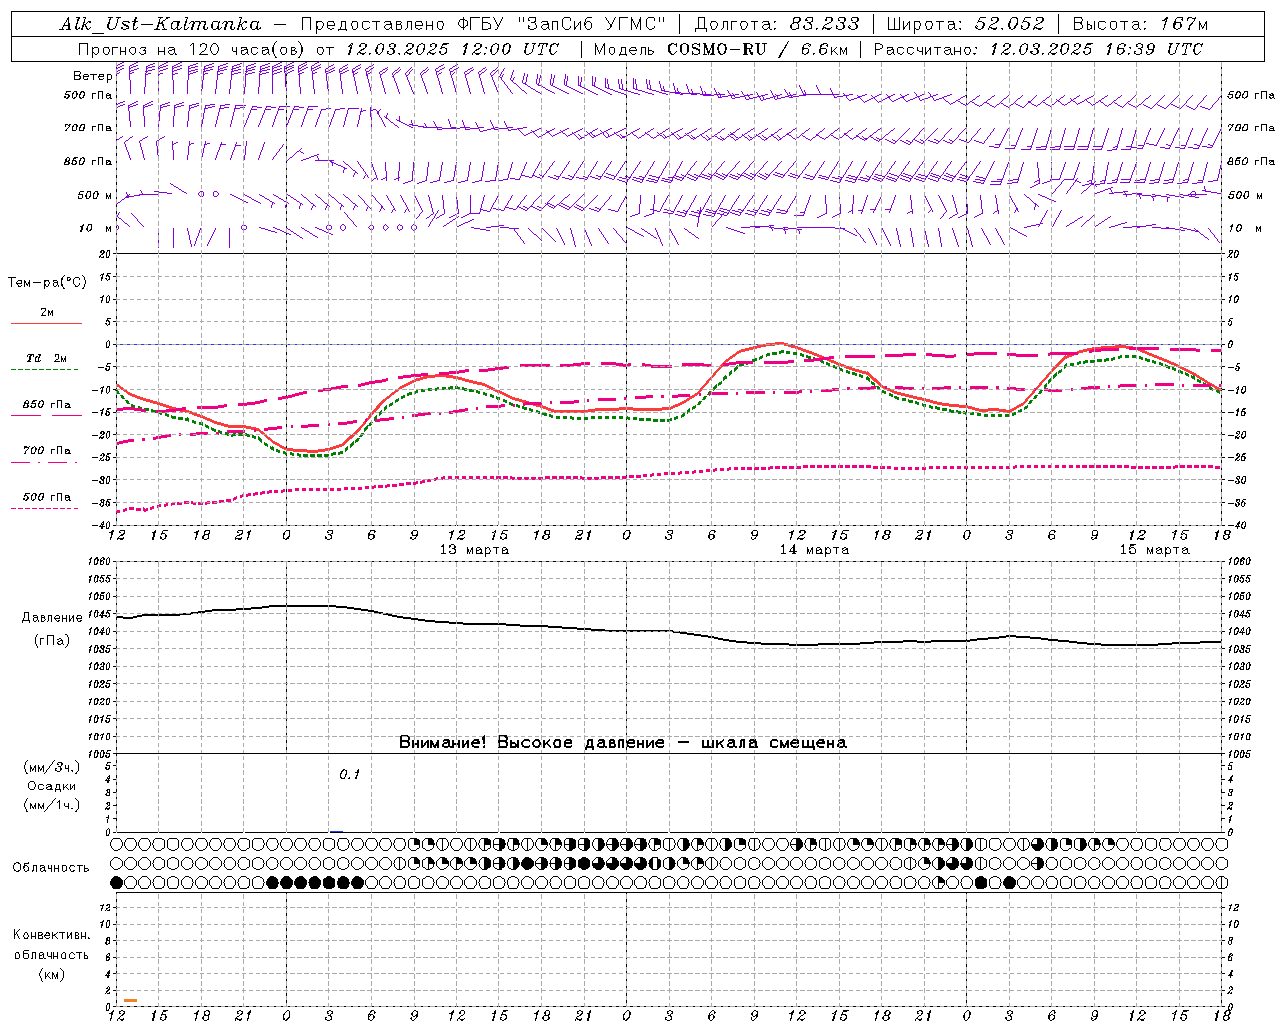Image resolution: width=1280 pixels, height=1024 pixels.
Task: Click the Прогноз на 120 часа(ов) text
Action: pyautogui.click(x=193, y=49)
